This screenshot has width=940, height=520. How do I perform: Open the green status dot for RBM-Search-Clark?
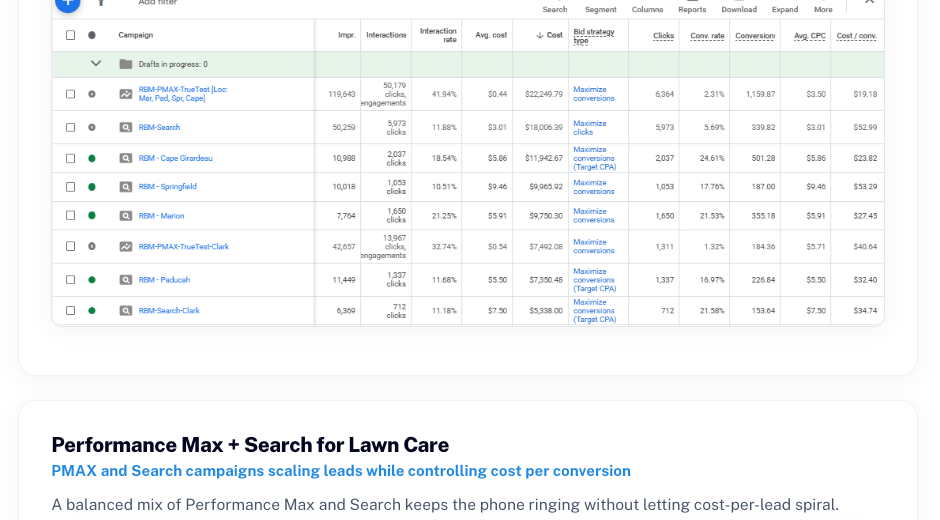point(92,311)
